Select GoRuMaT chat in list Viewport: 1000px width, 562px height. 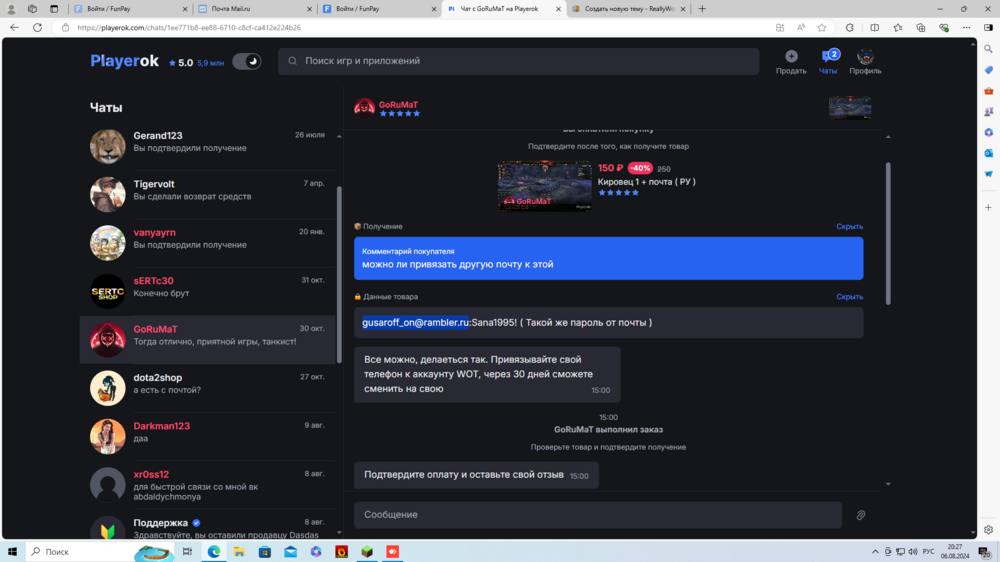[x=207, y=339]
